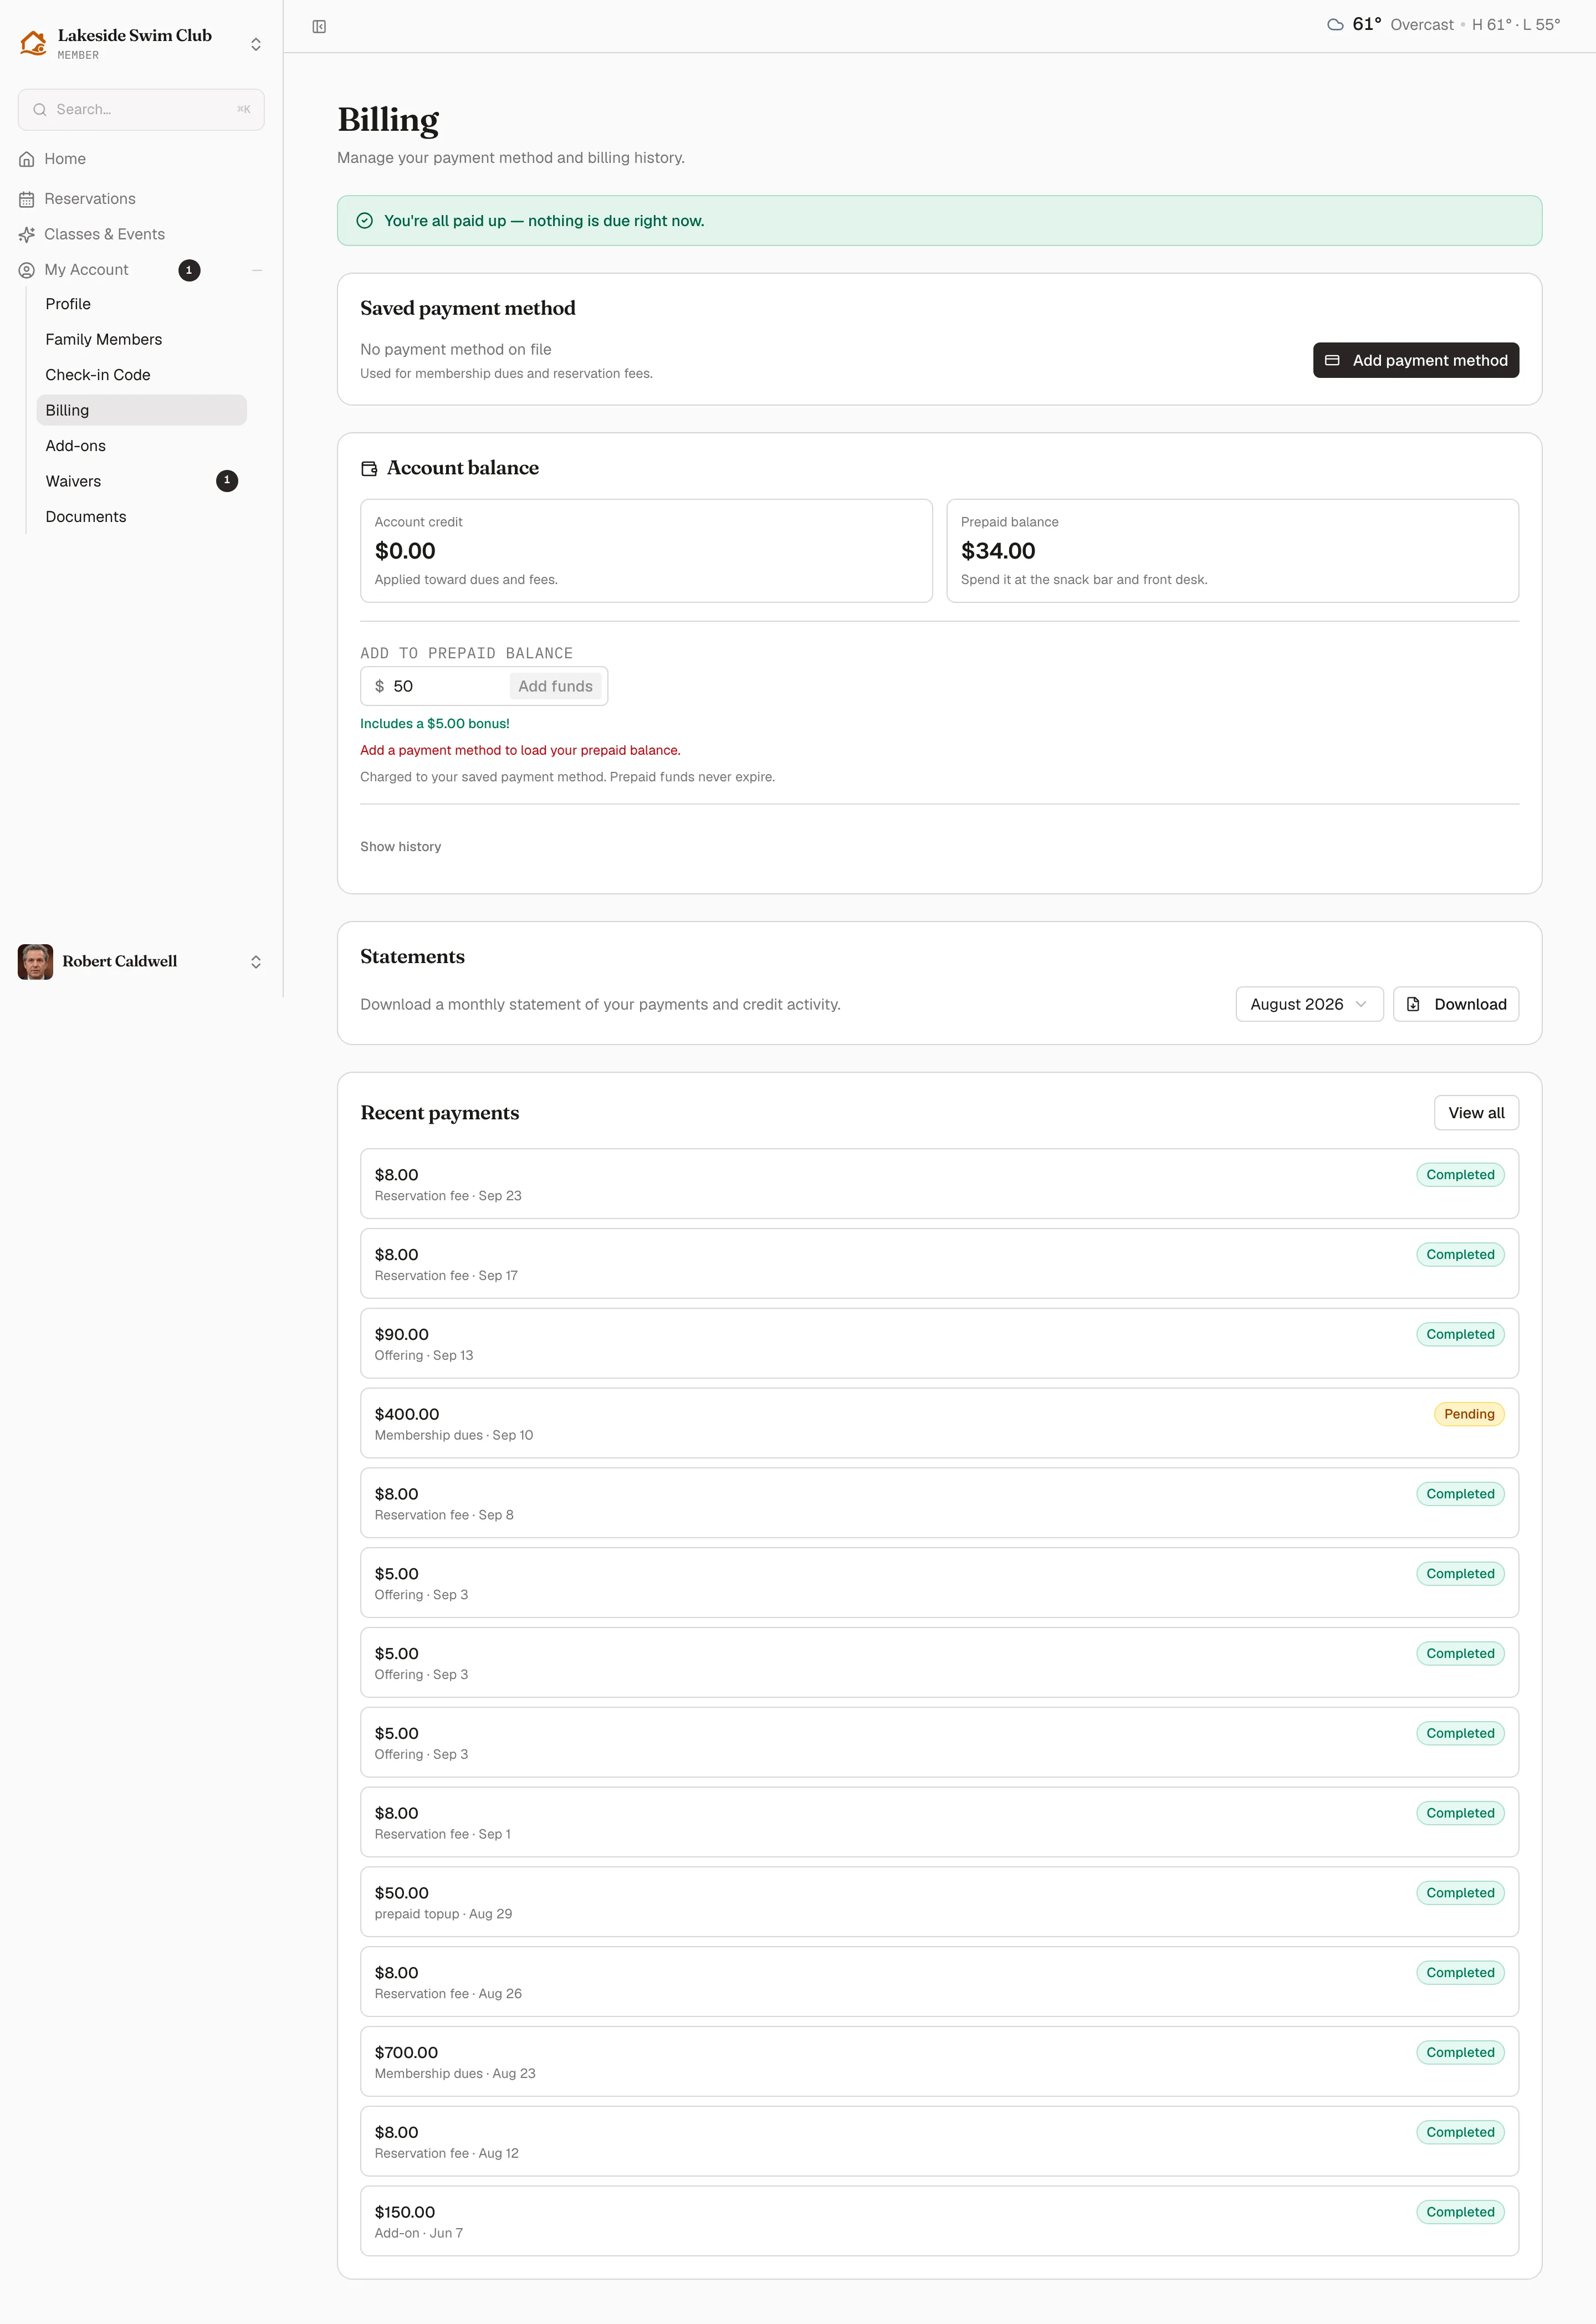Click the $8.00 Reservation fee Aug 12 row
Viewport: 1596px width, 2324px height.
939,2141
